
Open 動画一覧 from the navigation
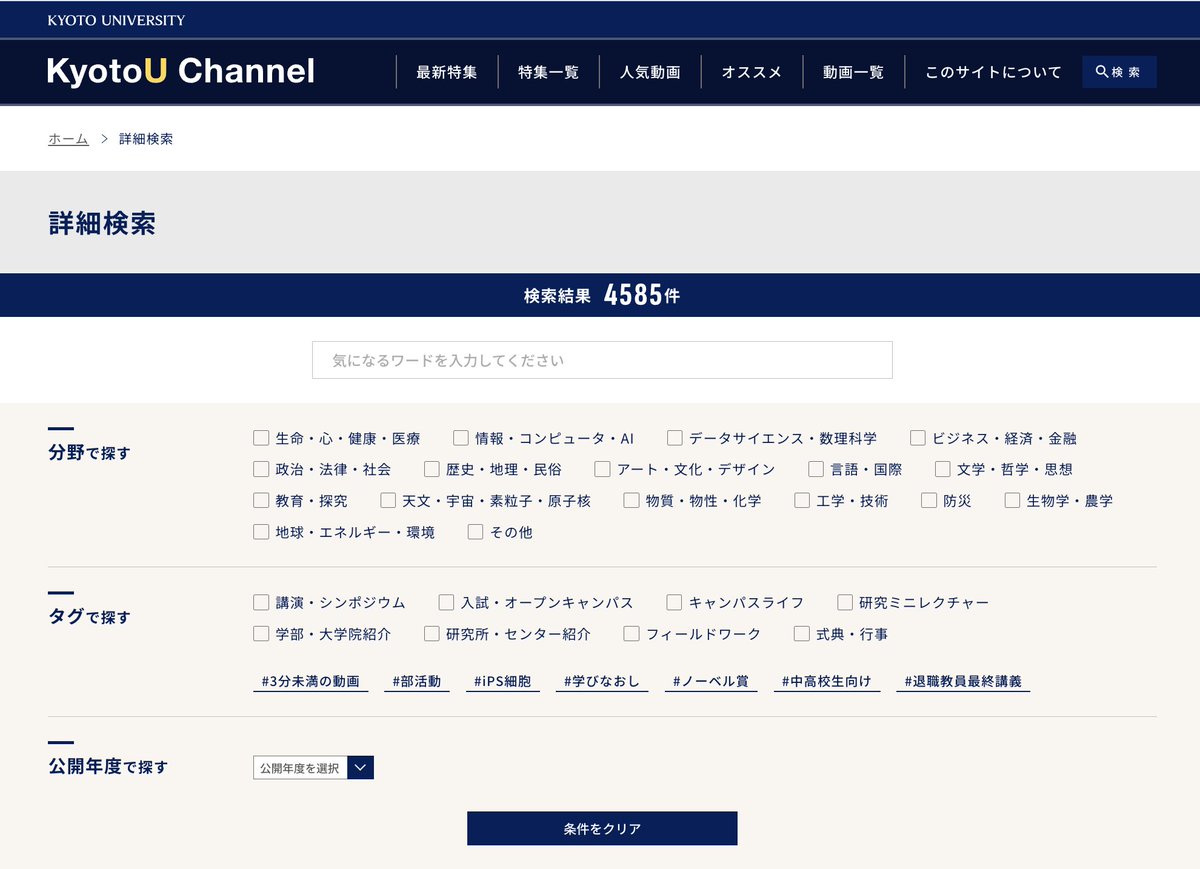853,72
